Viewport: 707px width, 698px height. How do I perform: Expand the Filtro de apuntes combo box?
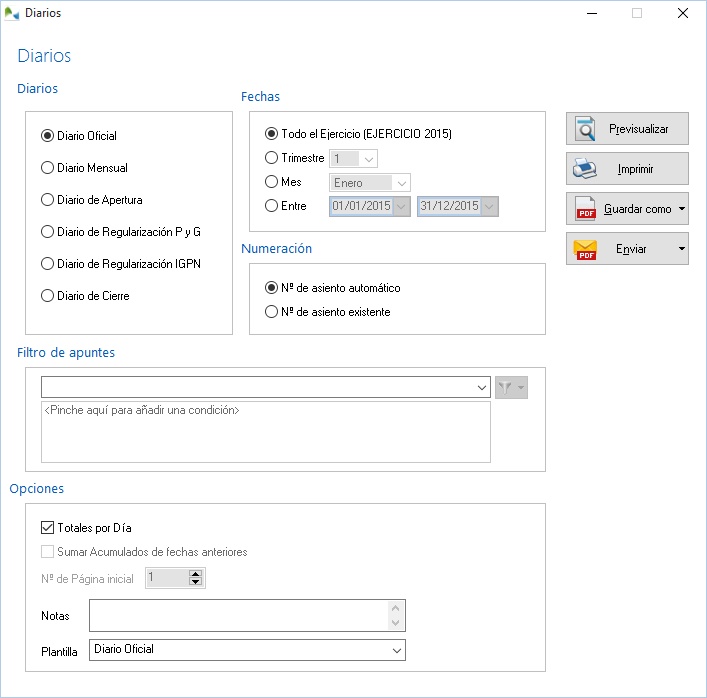[x=482, y=388]
